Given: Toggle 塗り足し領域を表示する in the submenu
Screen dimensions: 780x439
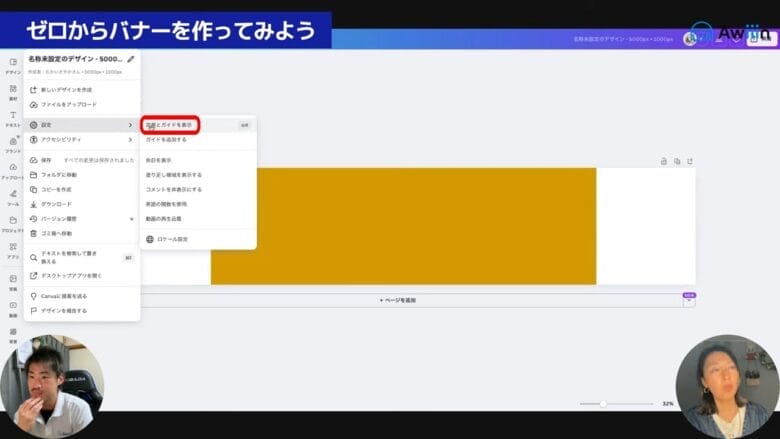Looking at the screenshot, I should click(x=198, y=175).
